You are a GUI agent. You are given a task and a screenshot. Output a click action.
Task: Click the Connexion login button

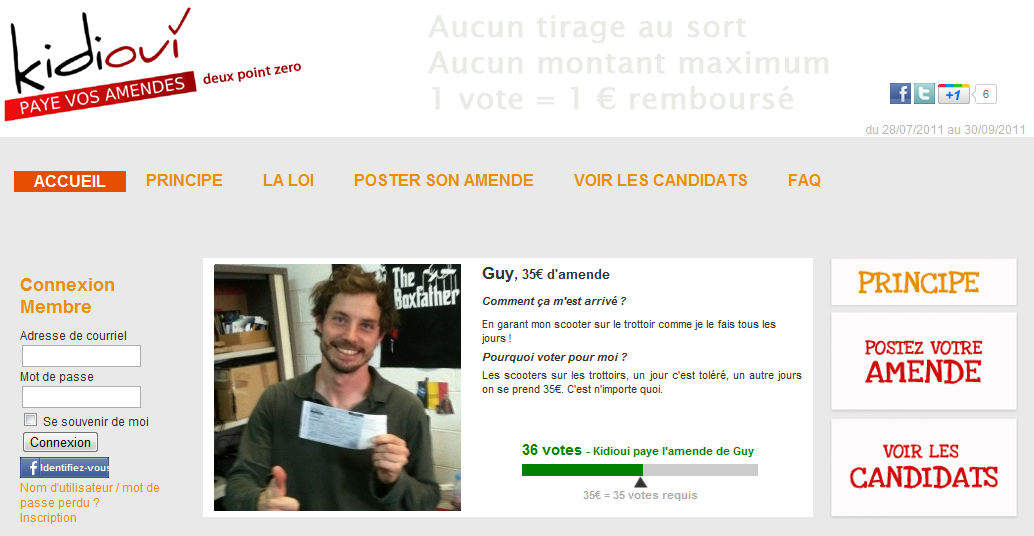pos(61,442)
